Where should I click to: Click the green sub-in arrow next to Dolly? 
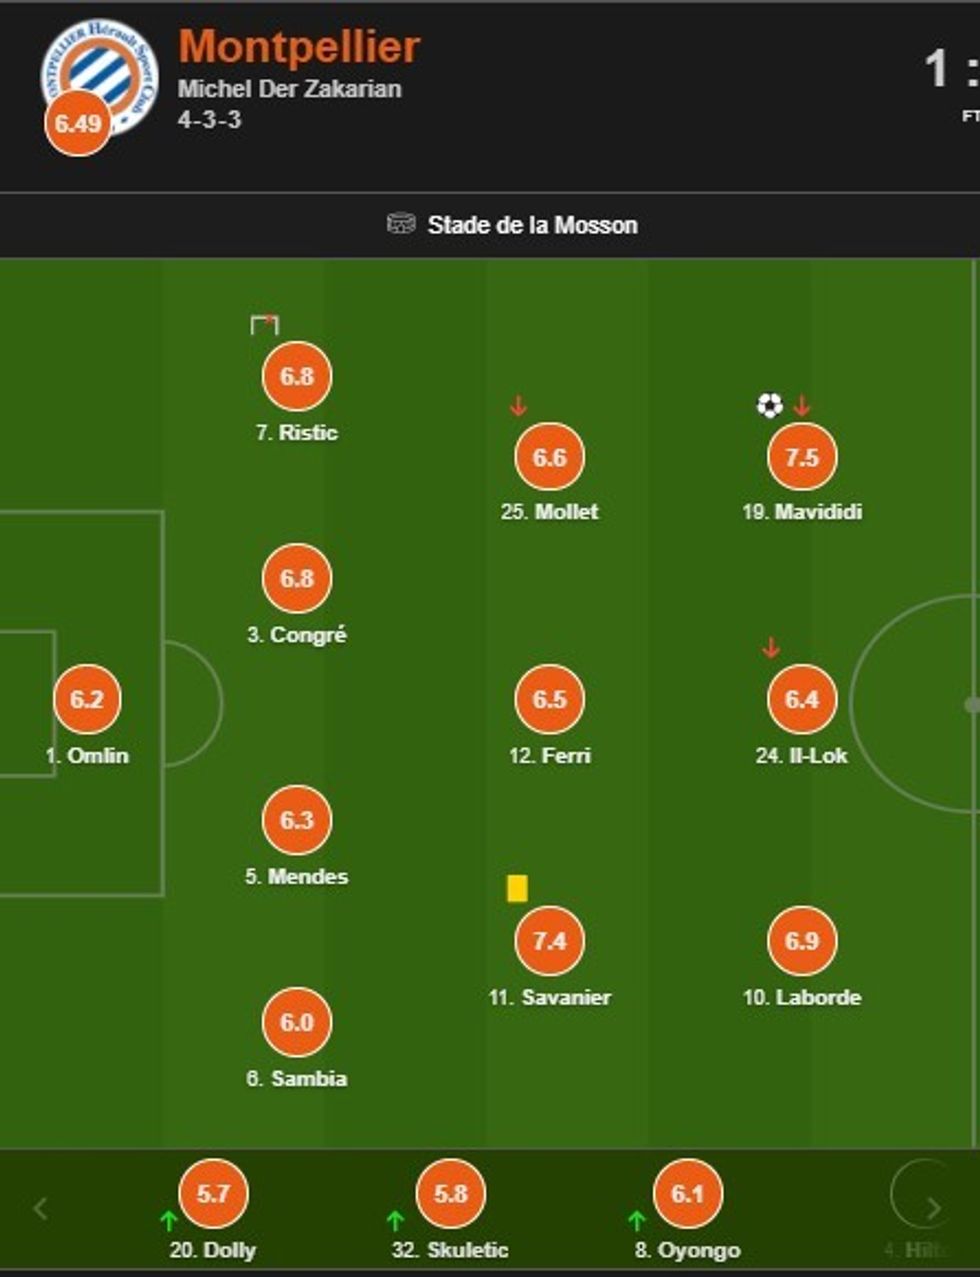tap(169, 1220)
